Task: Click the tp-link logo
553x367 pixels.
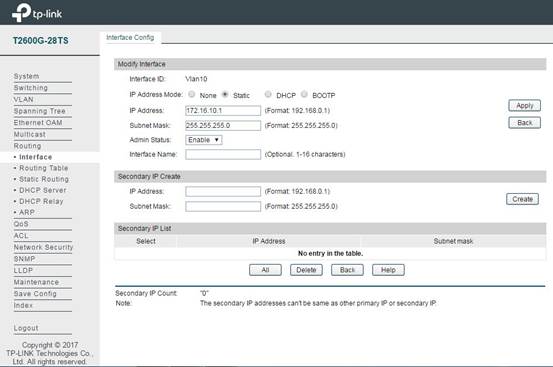Action: coord(37,13)
